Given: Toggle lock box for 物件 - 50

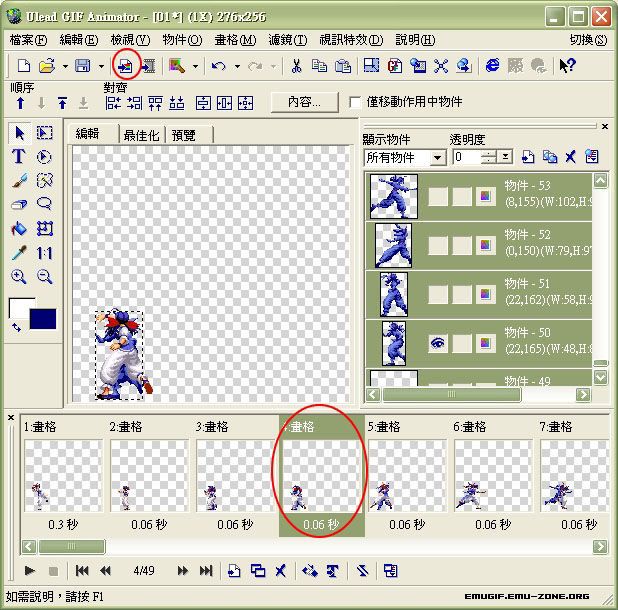Looking at the screenshot, I should pyautogui.click(x=462, y=343).
